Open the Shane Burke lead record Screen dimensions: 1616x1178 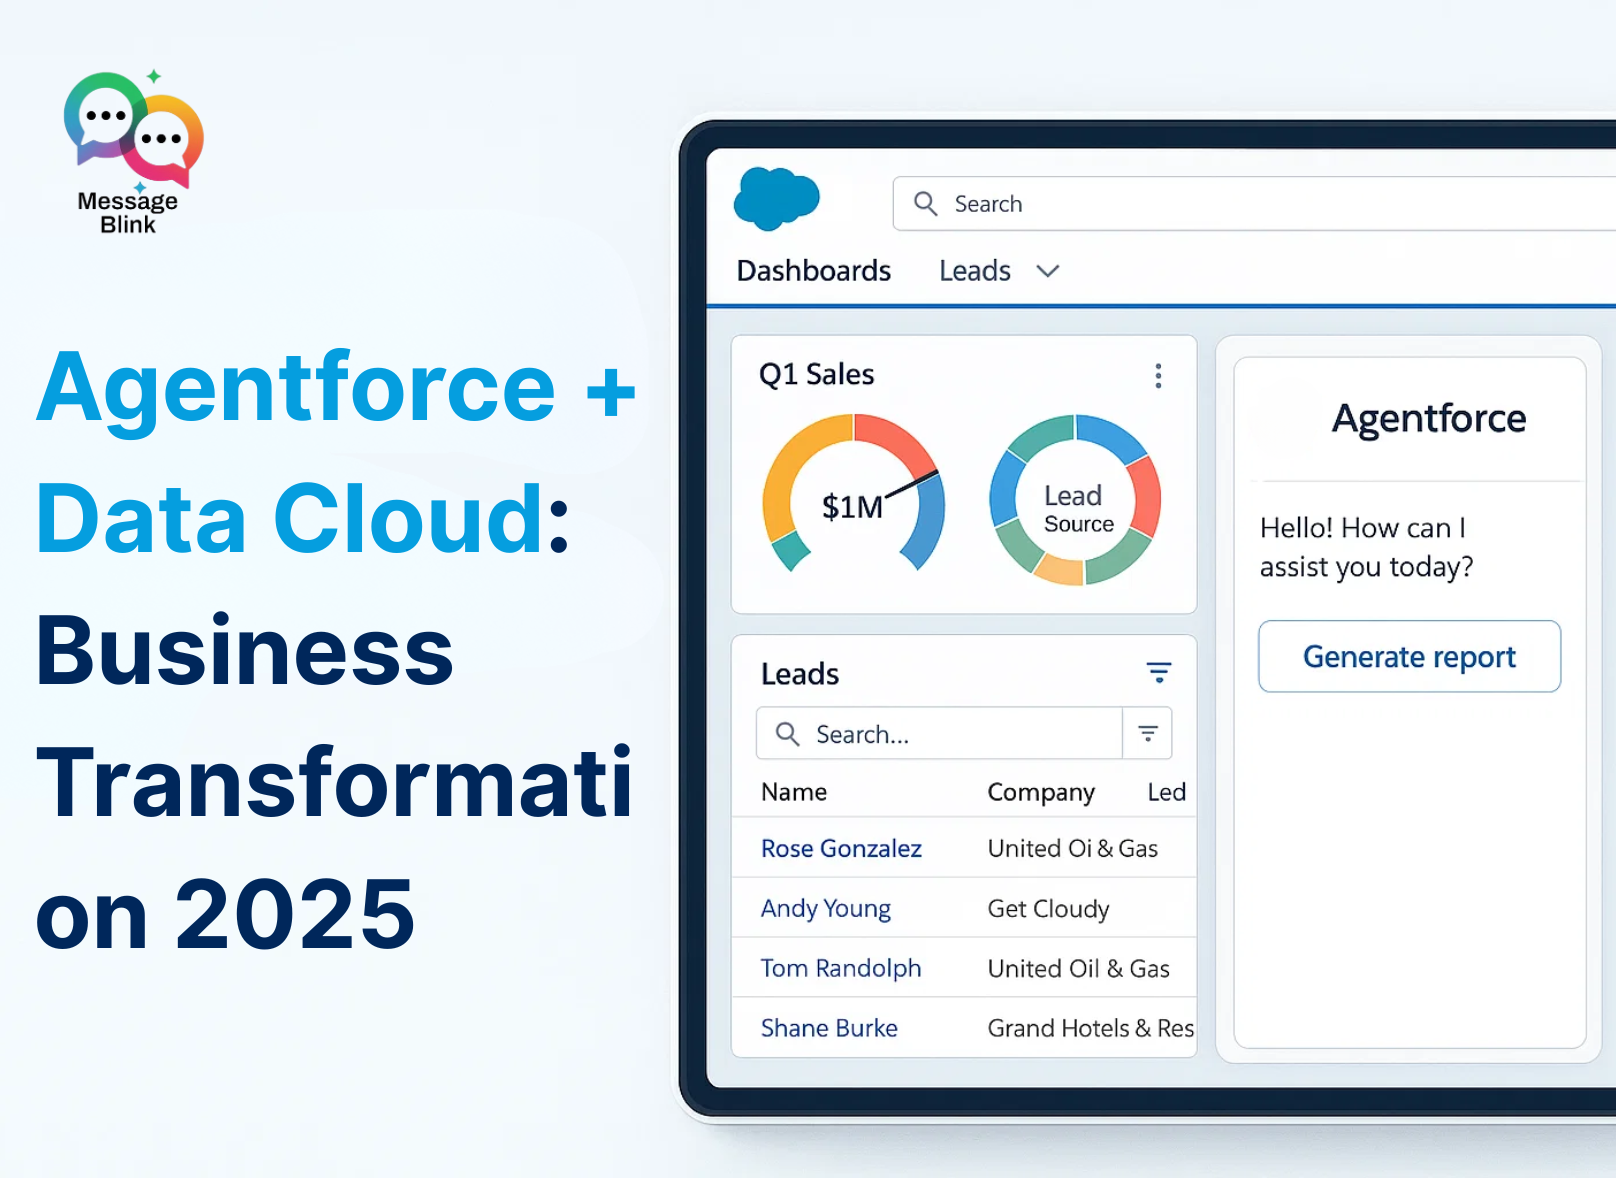pos(828,1029)
